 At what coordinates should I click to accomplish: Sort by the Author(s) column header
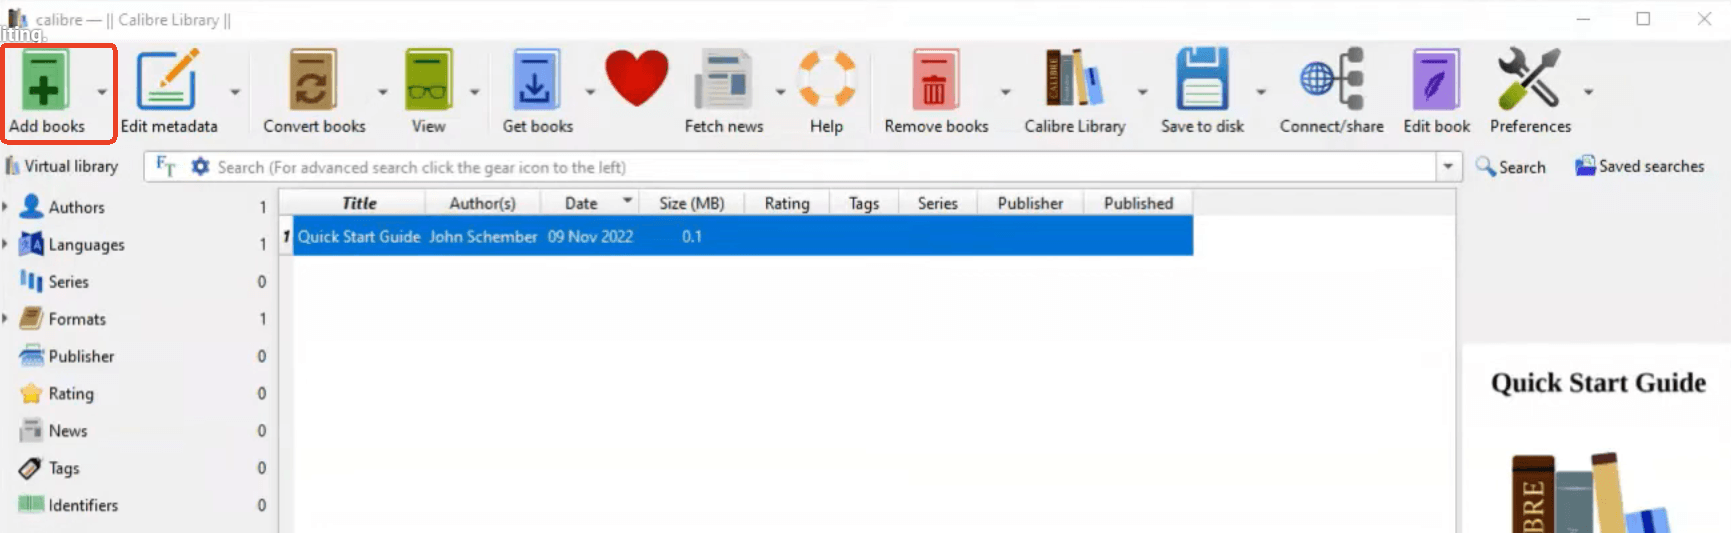[482, 203]
